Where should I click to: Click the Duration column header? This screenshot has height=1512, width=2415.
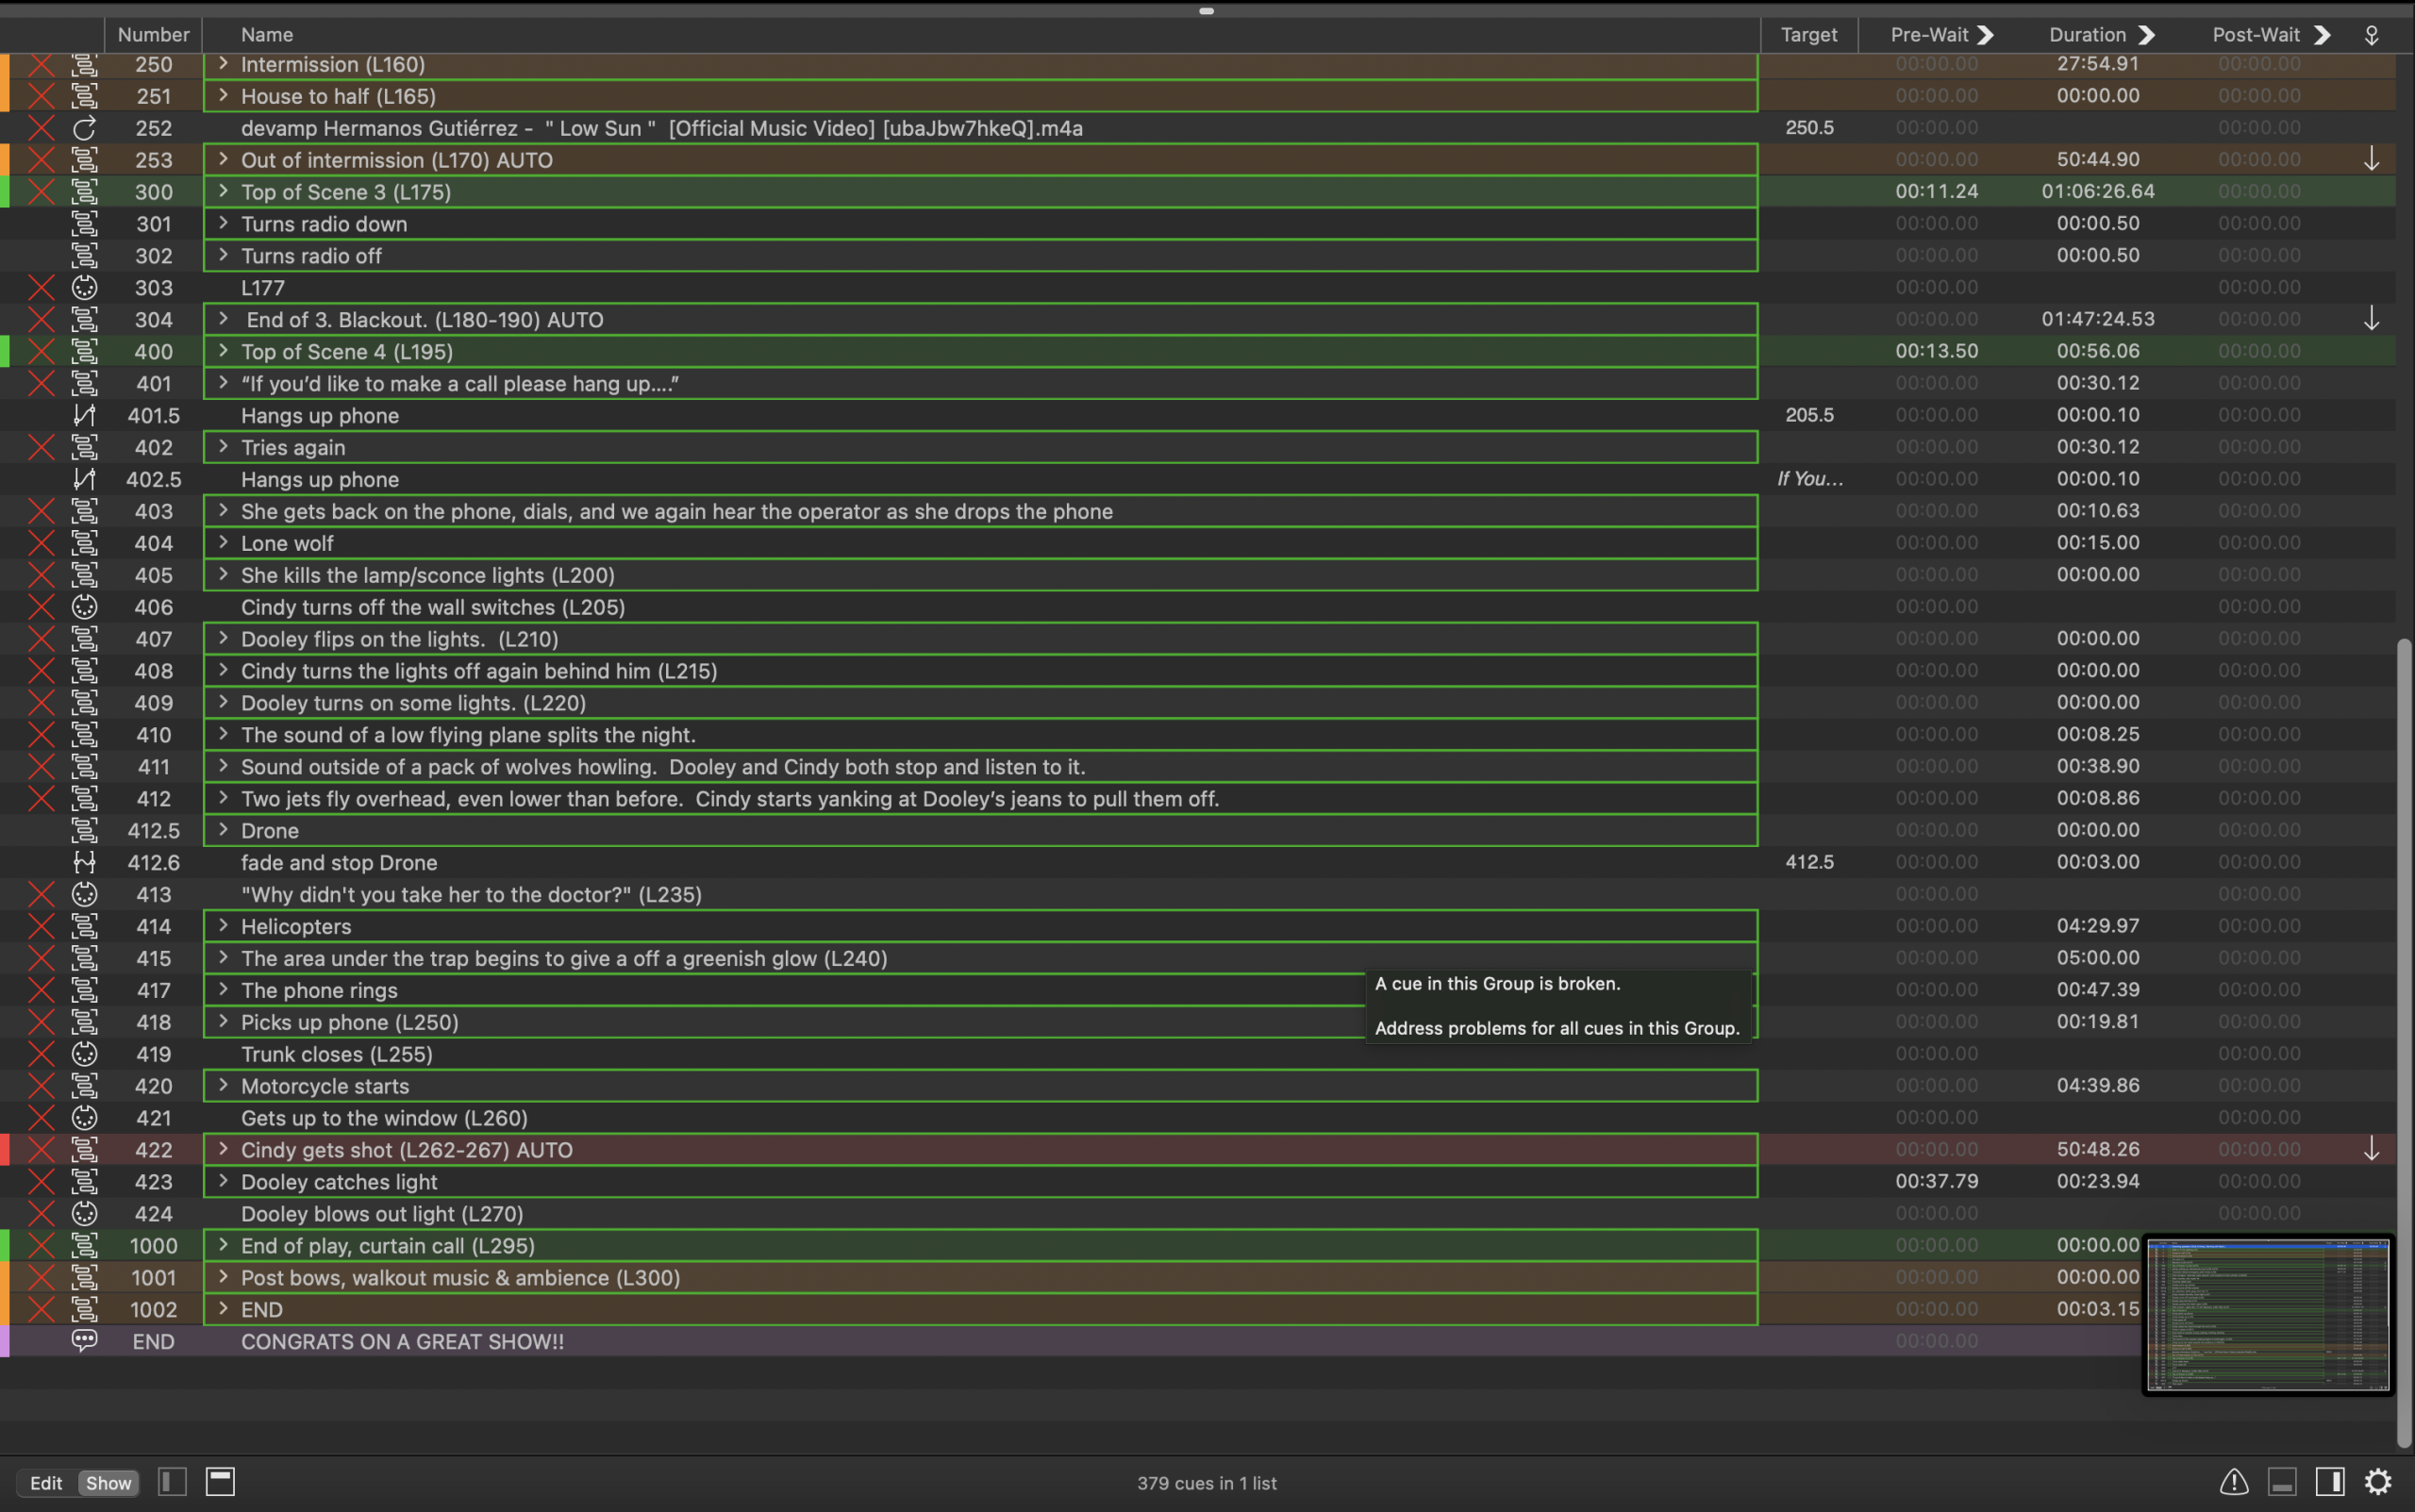coord(2087,35)
